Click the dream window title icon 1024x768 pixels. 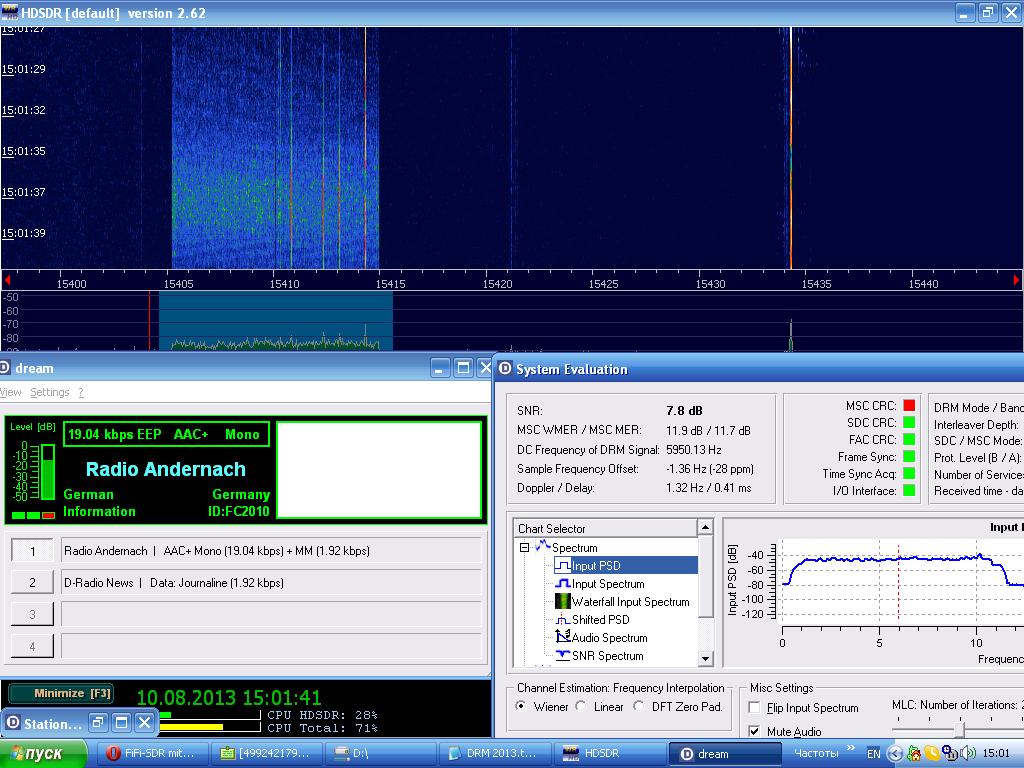pyautogui.click(x=5, y=368)
